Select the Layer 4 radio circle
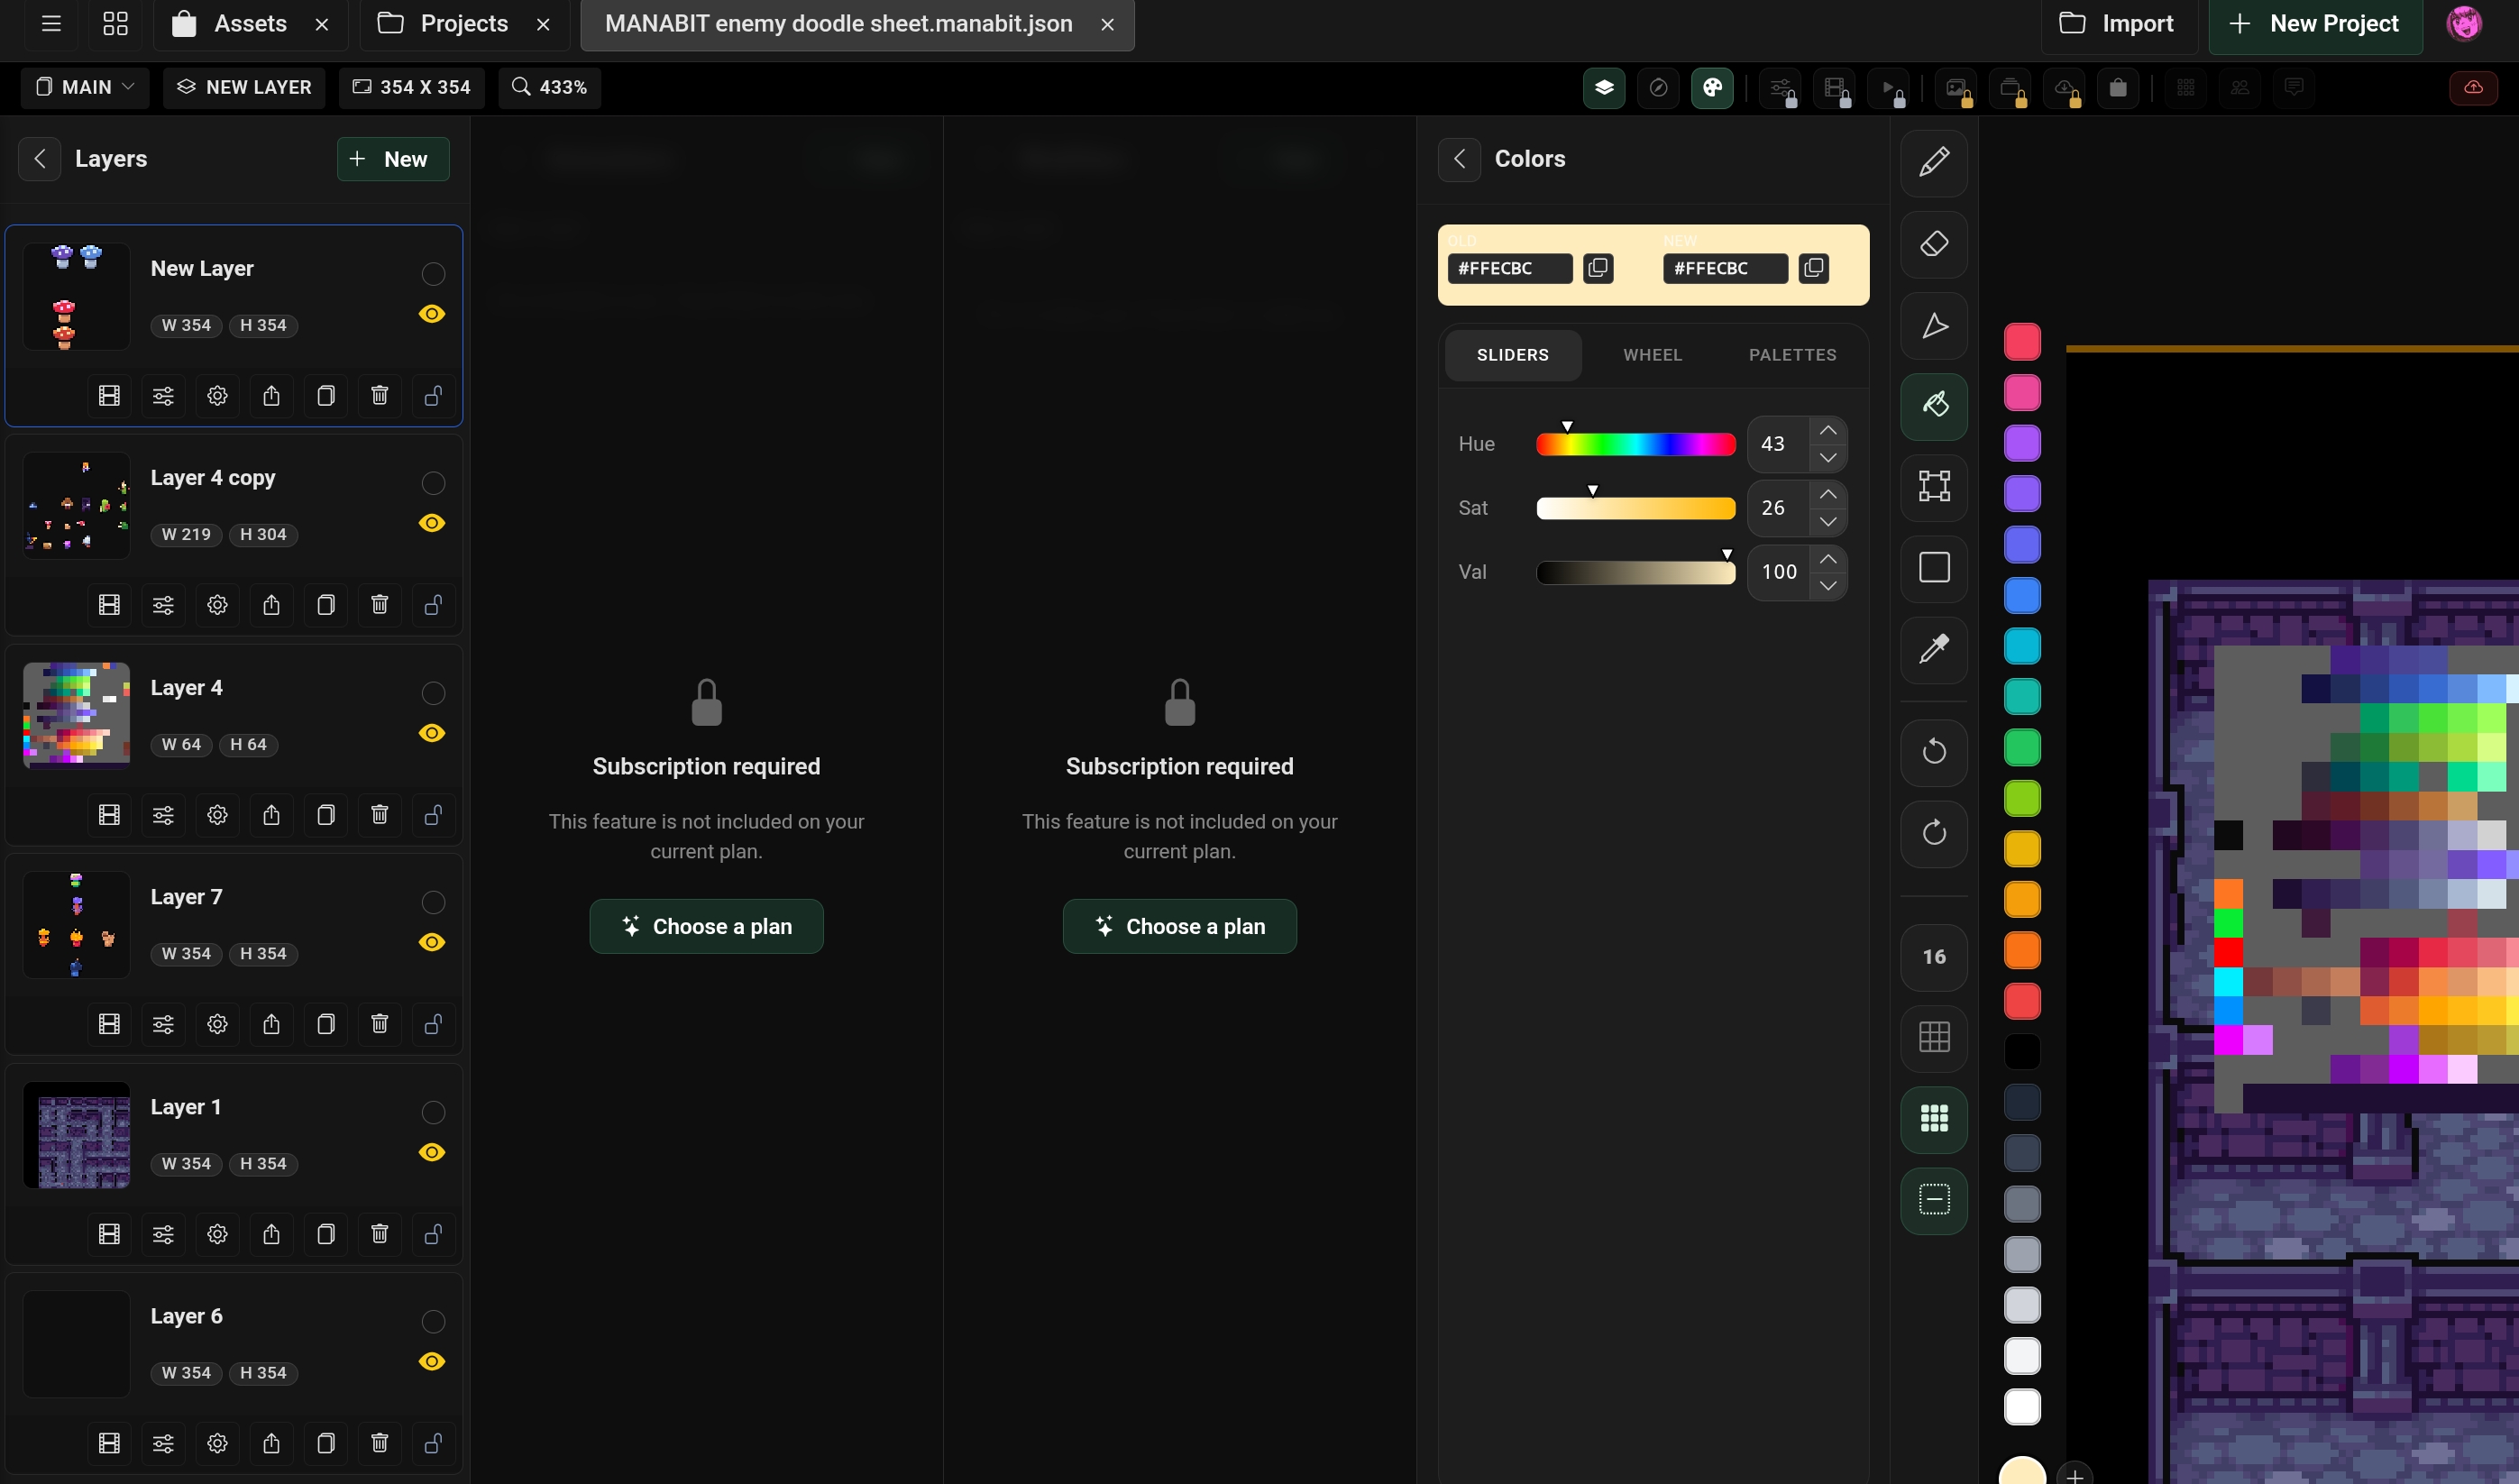This screenshot has width=2519, height=1484. click(x=433, y=693)
